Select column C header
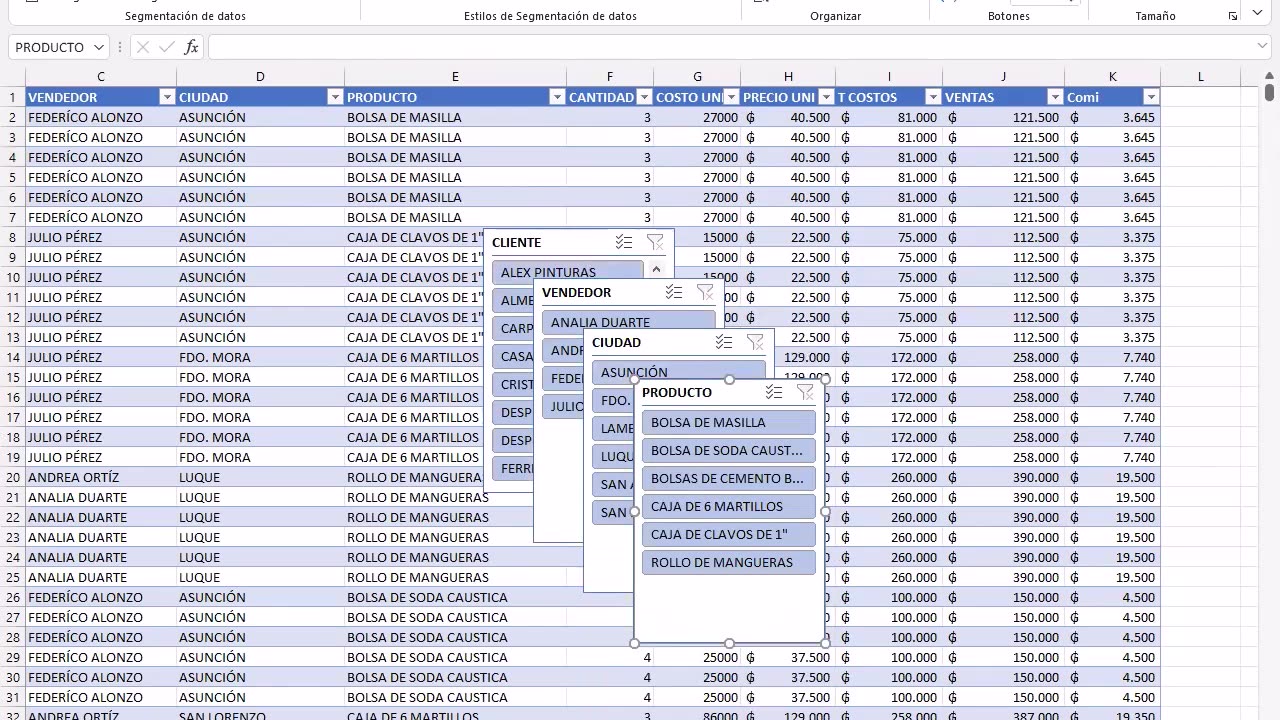 pyautogui.click(x=101, y=77)
